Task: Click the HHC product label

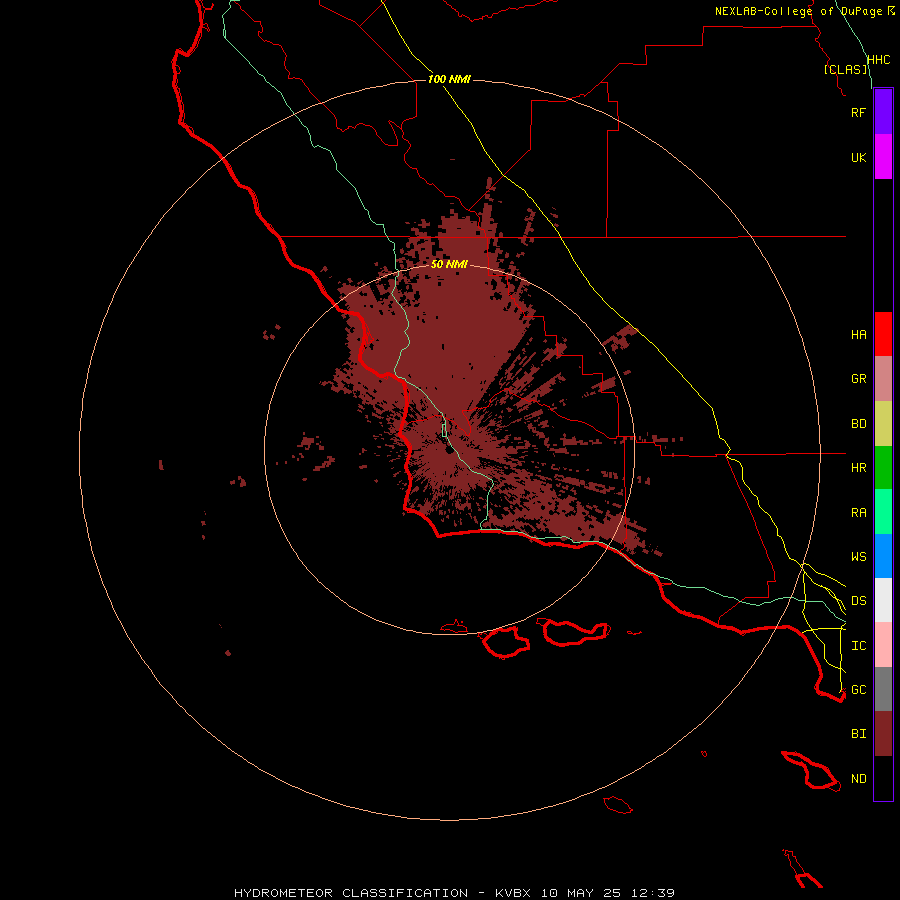Action: pyautogui.click(x=878, y=60)
